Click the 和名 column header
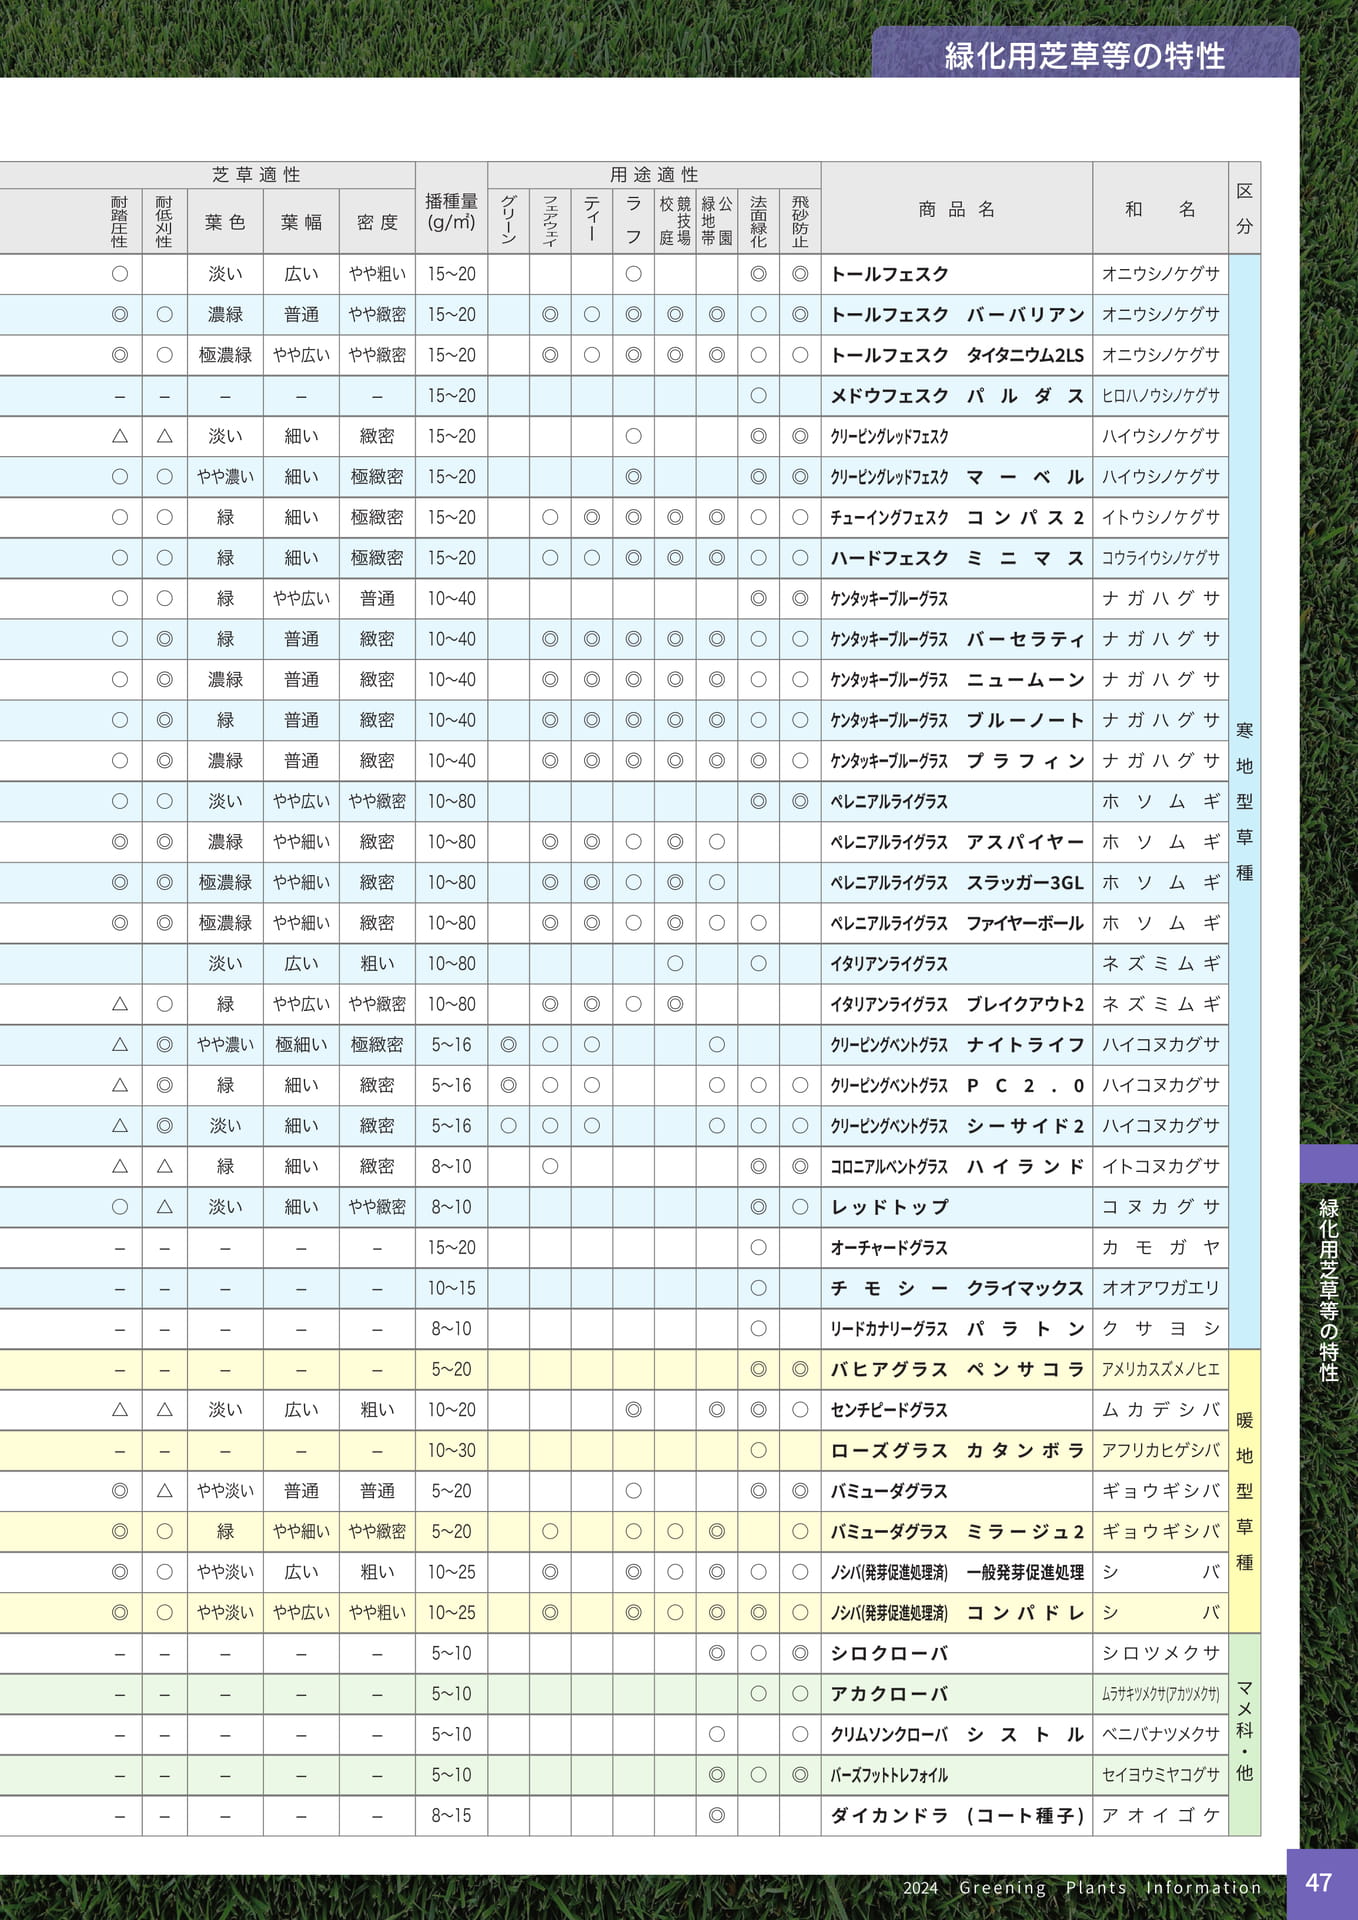 (1161, 209)
